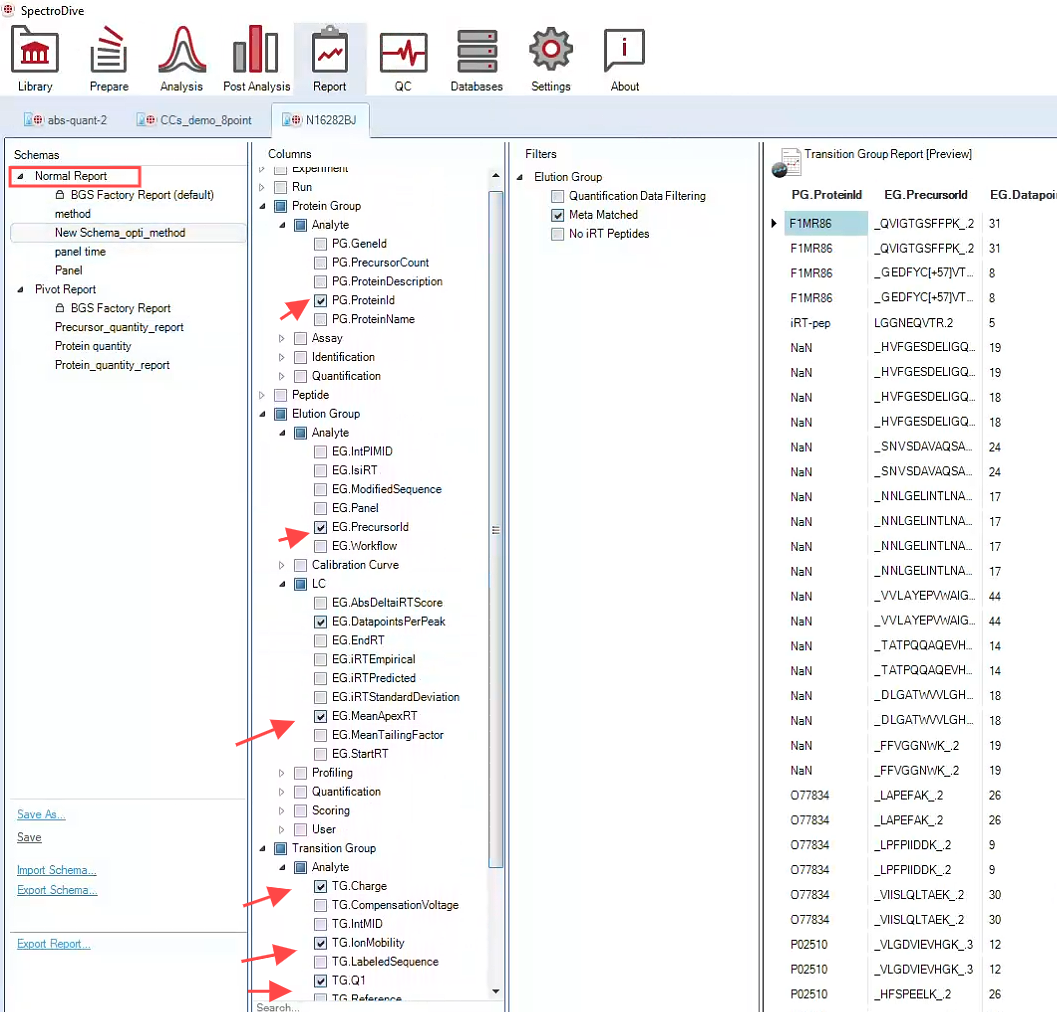Screen dimensions: 1057x1012
Task: Click the Save As... link
Action: 40,814
